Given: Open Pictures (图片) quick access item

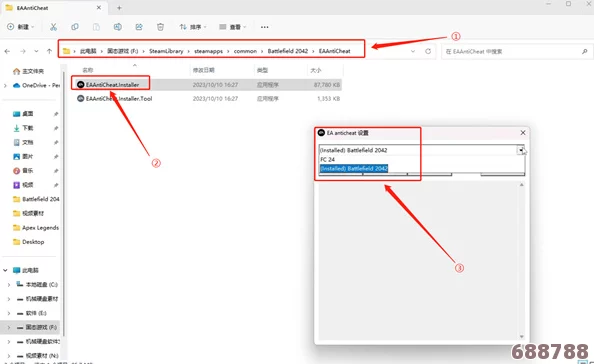Looking at the screenshot, I should pos(23,156).
